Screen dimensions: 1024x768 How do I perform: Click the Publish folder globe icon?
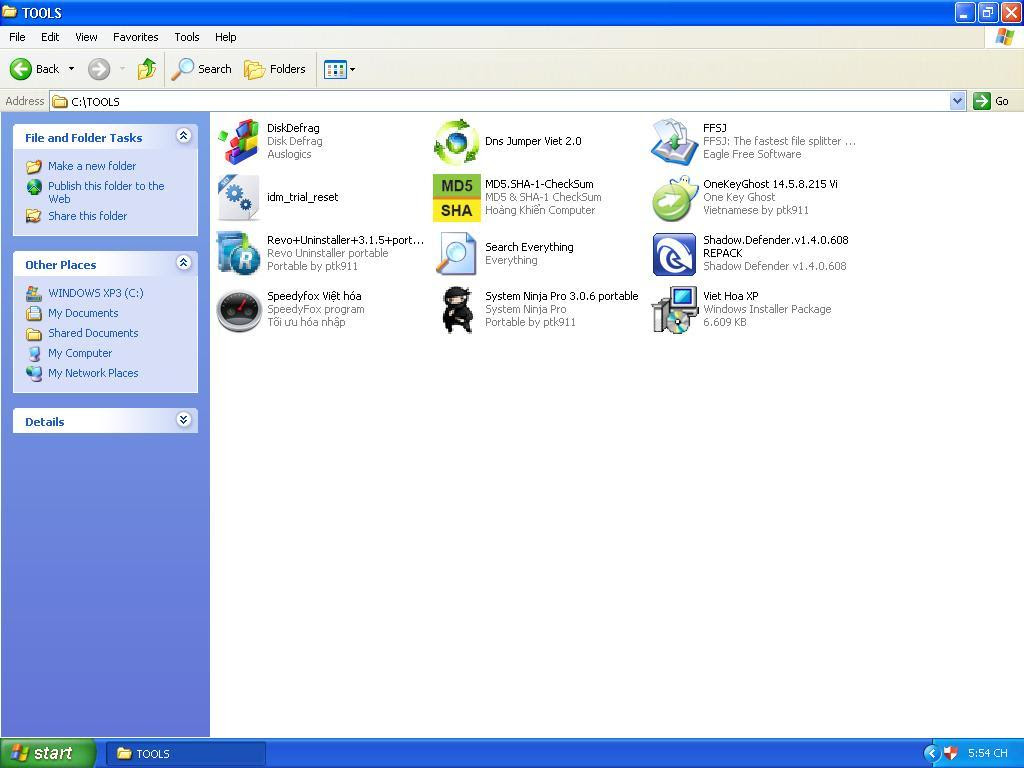(x=34, y=187)
